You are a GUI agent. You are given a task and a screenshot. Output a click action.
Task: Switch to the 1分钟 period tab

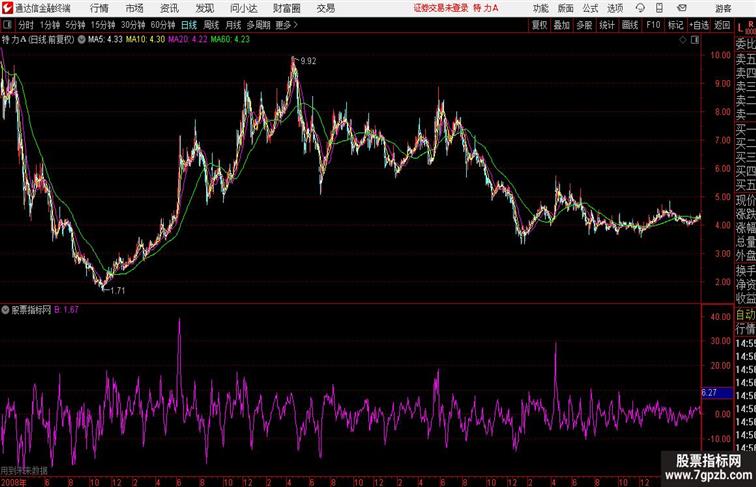[50, 25]
